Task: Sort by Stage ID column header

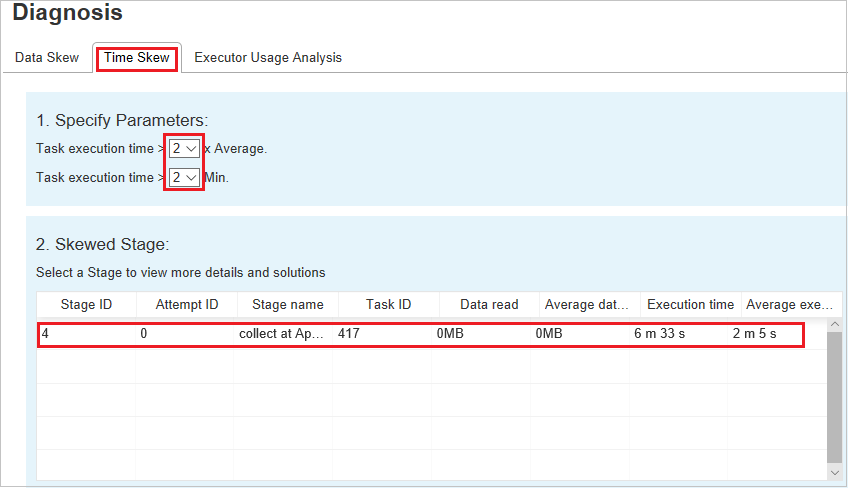Action: (x=85, y=305)
